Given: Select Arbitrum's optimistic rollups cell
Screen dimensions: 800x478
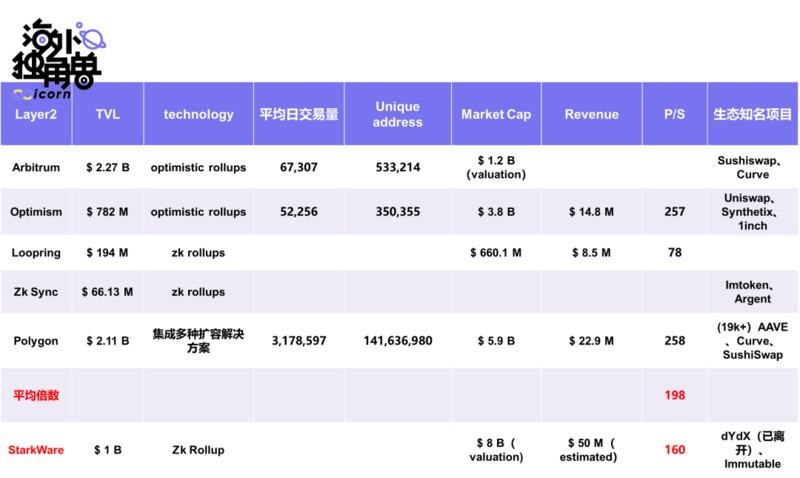Looking at the screenshot, I should click(x=198, y=167).
